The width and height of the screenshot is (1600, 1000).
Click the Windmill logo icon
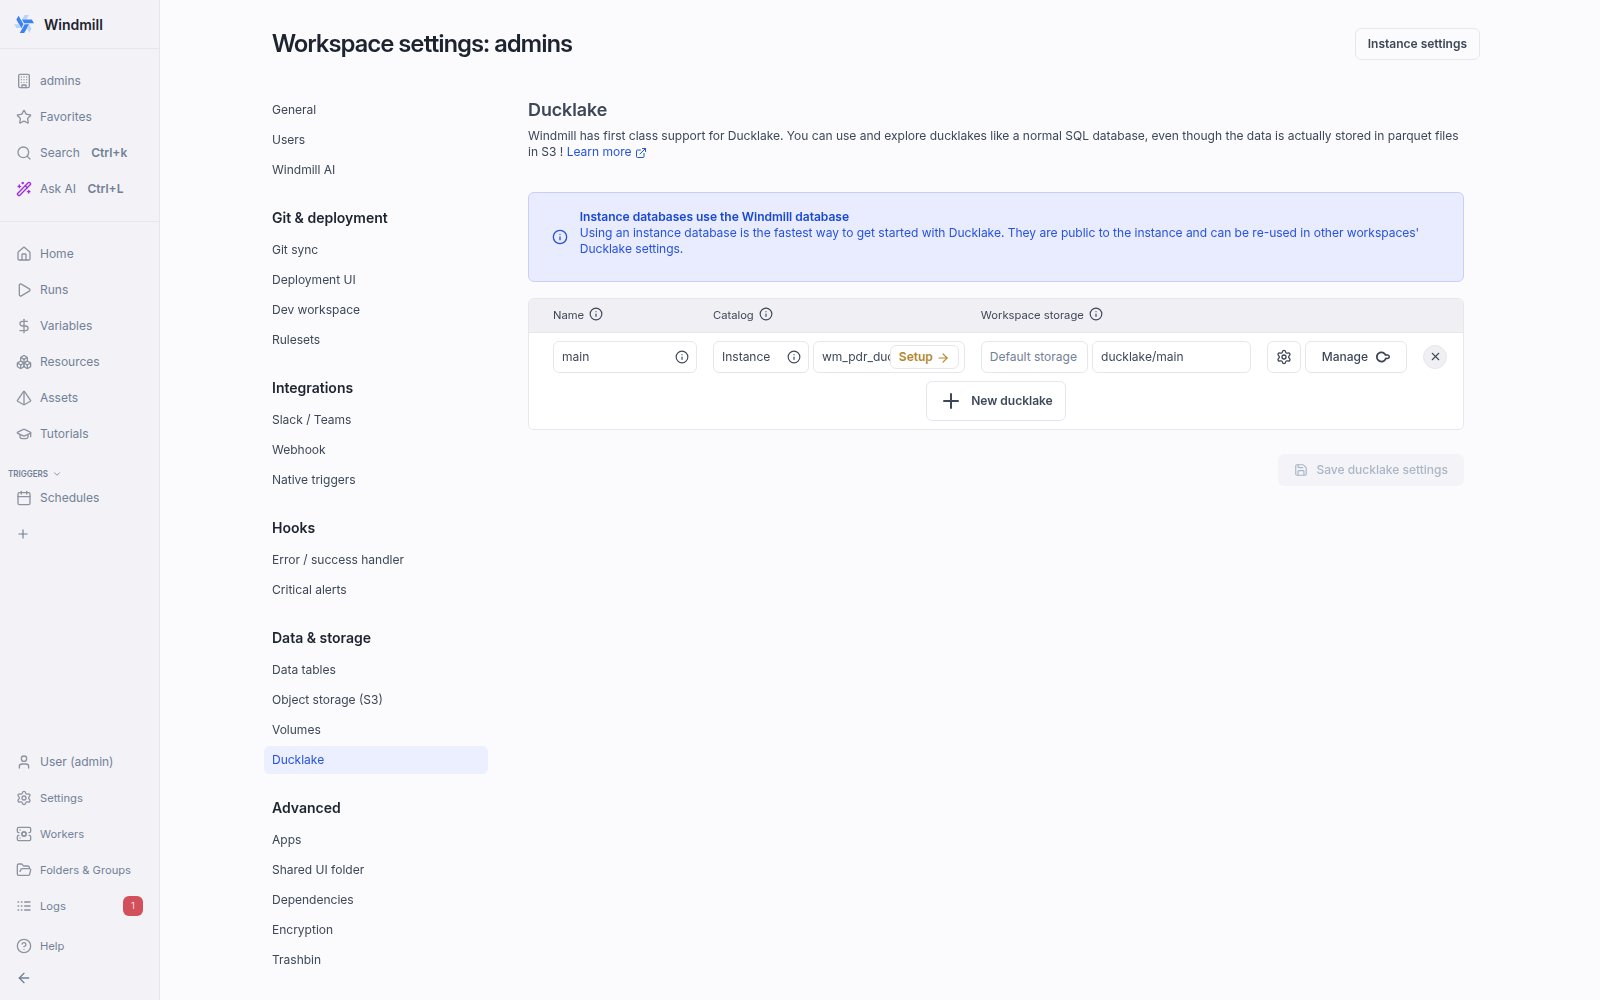pos(24,24)
